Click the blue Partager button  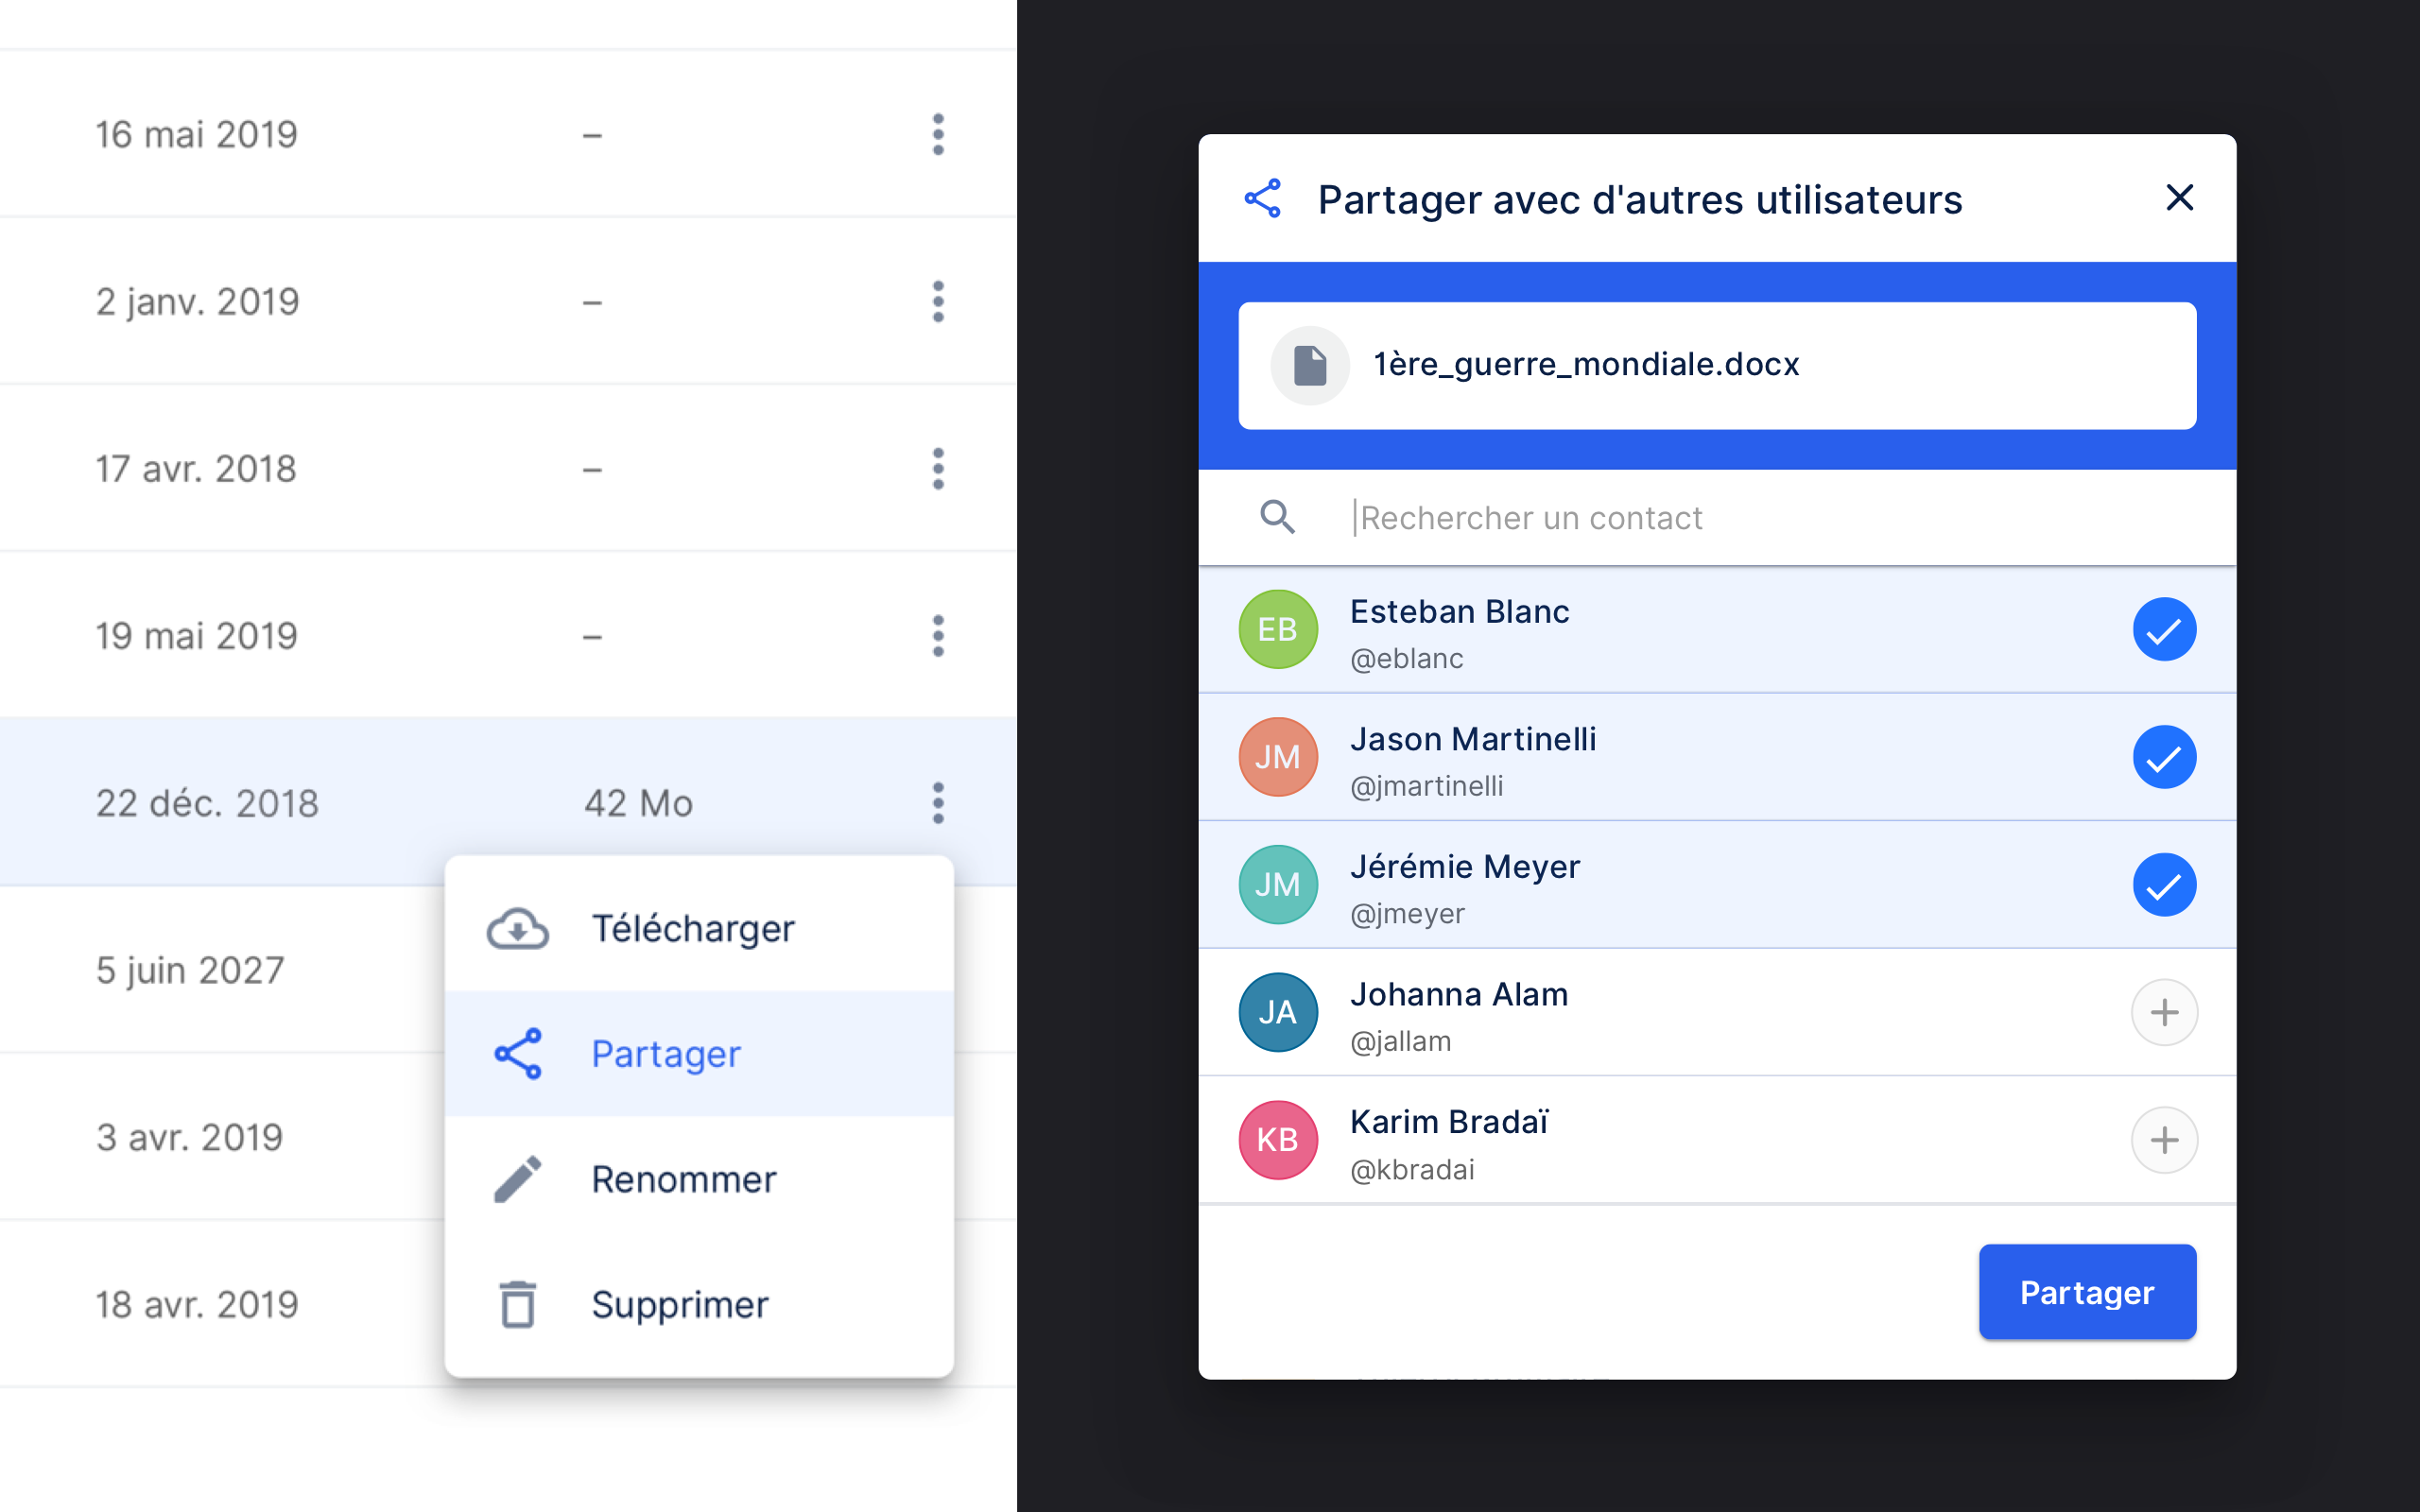2087,1292
